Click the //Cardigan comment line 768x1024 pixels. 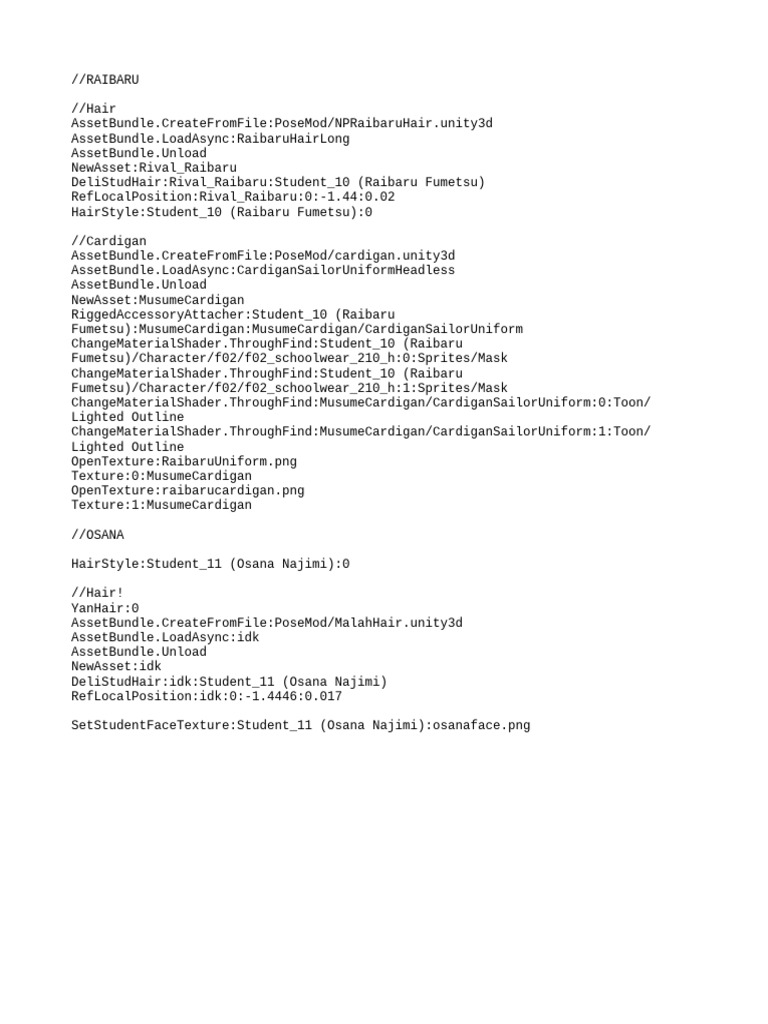coord(108,241)
